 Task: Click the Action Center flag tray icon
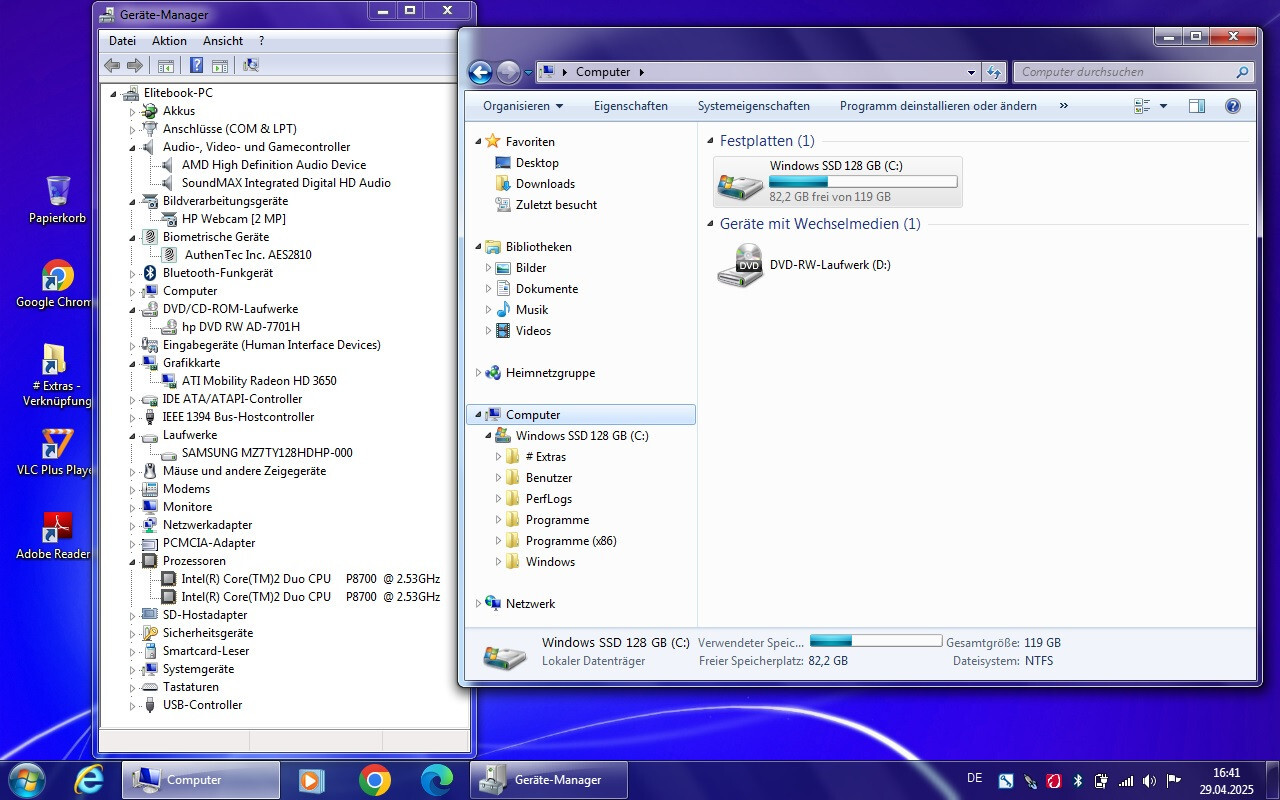[1174, 780]
